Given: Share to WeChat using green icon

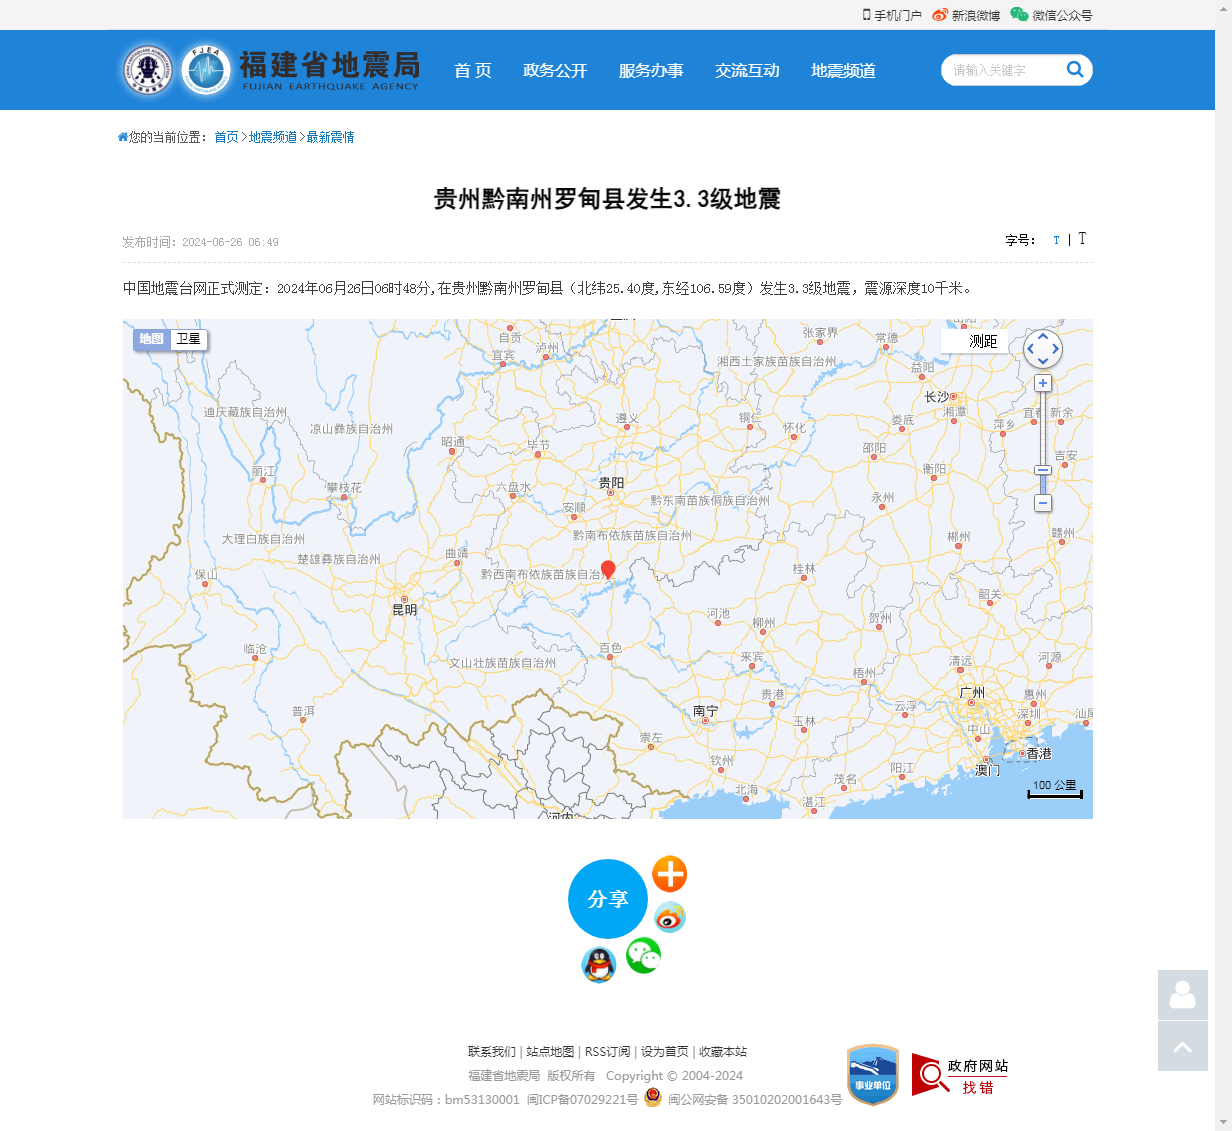Looking at the screenshot, I should pos(643,955).
